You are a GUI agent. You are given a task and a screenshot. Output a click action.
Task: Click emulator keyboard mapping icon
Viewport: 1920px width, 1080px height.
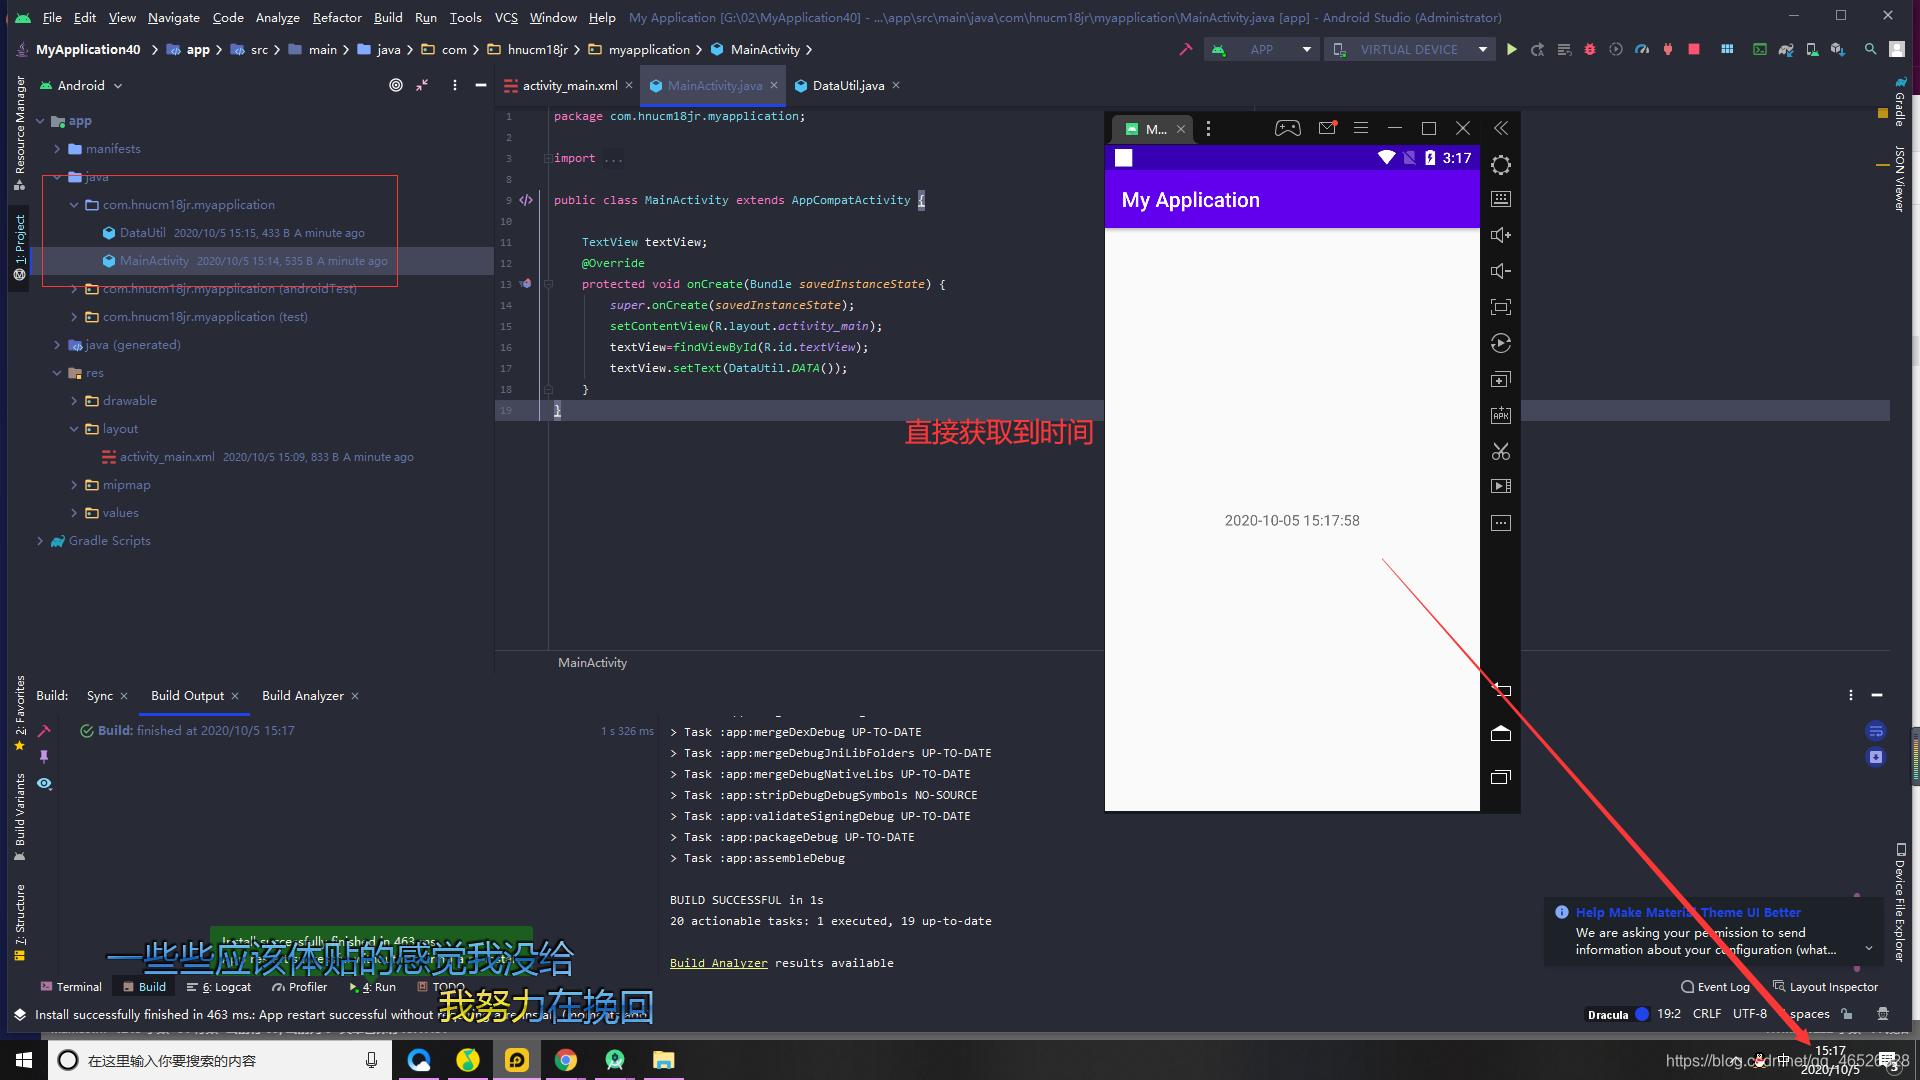(x=1500, y=199)
